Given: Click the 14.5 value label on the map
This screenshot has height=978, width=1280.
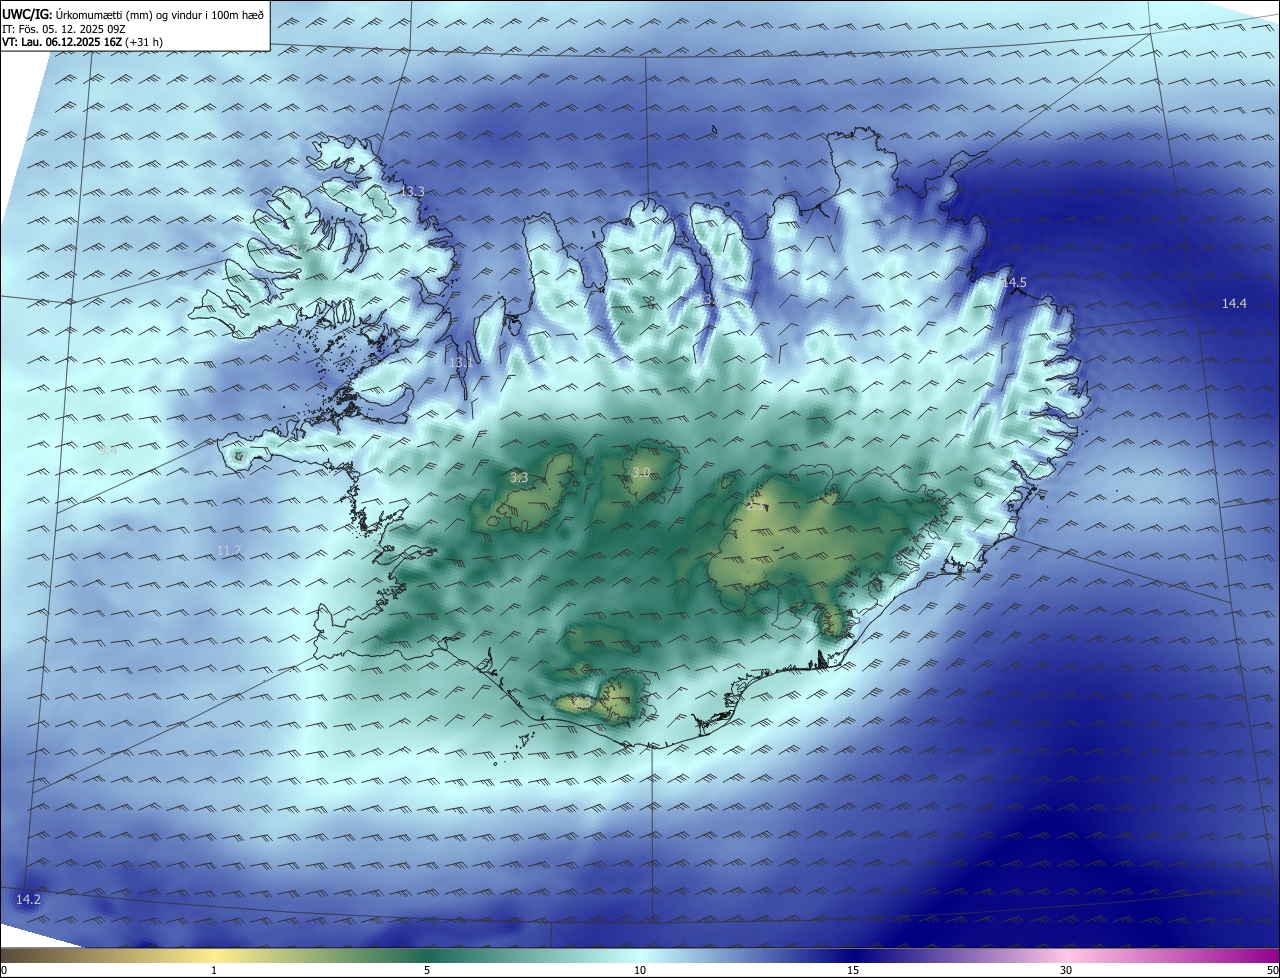Looking at the screenshot, I should coord(1015,283).
